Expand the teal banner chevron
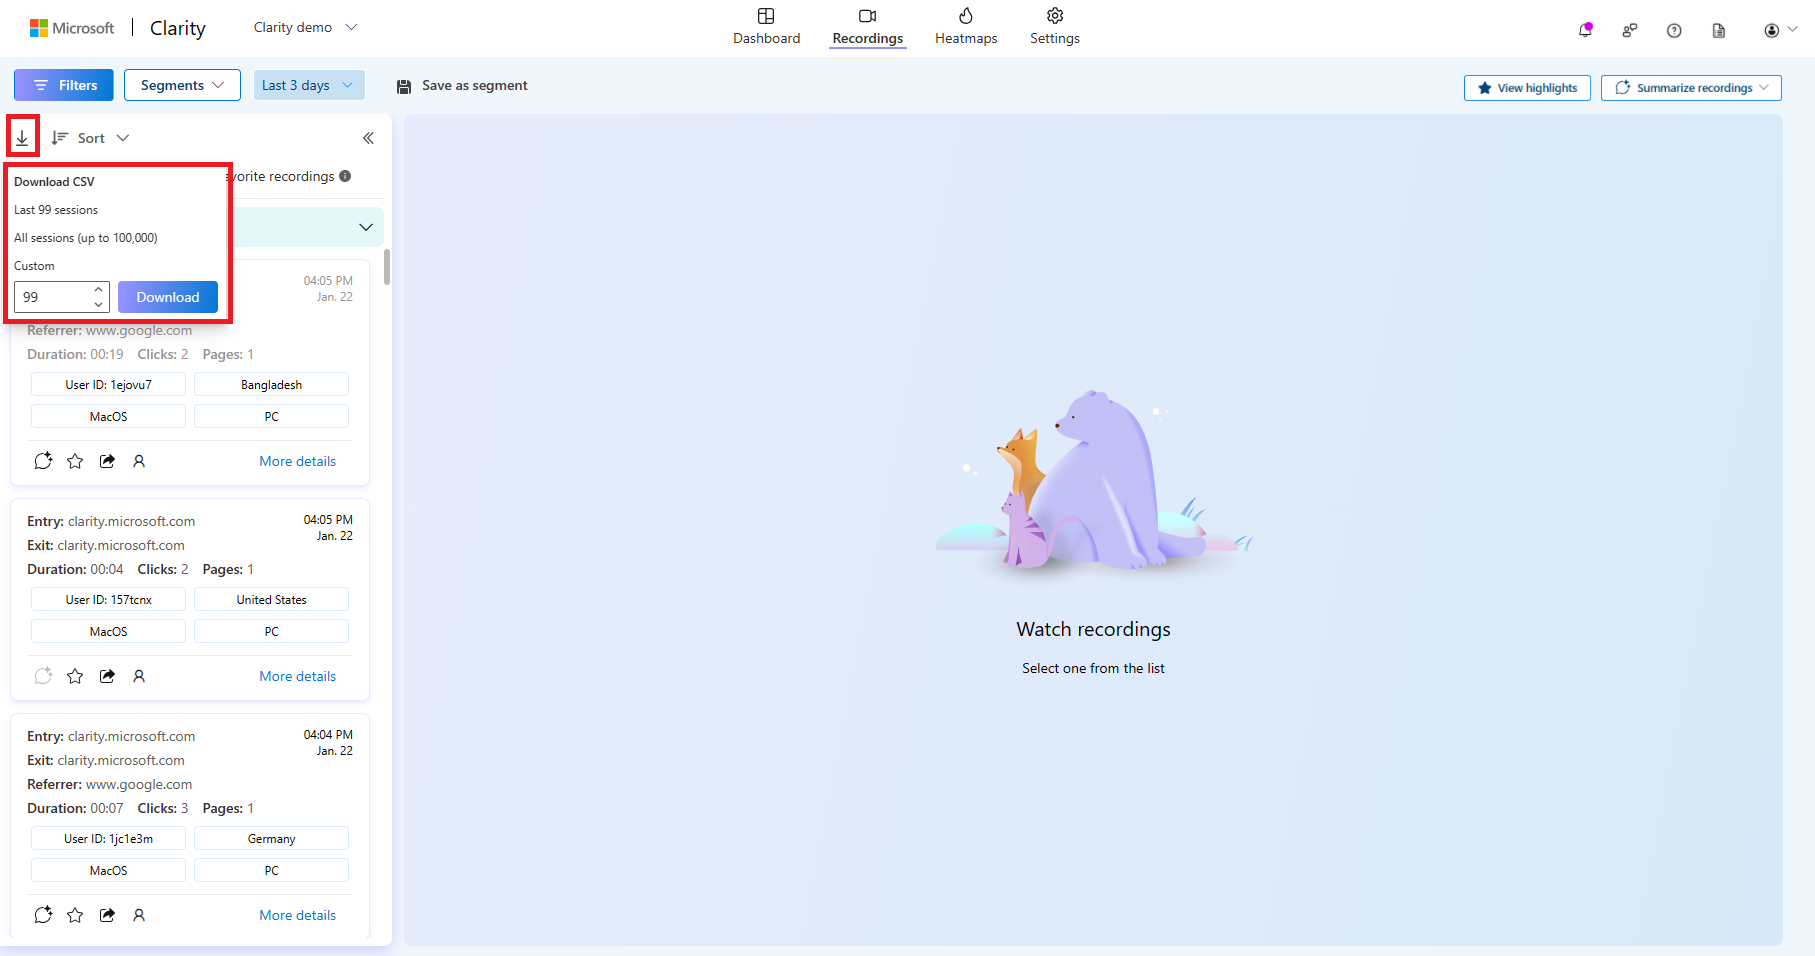Screen dimensions: 1815x956 click(366, 227)
